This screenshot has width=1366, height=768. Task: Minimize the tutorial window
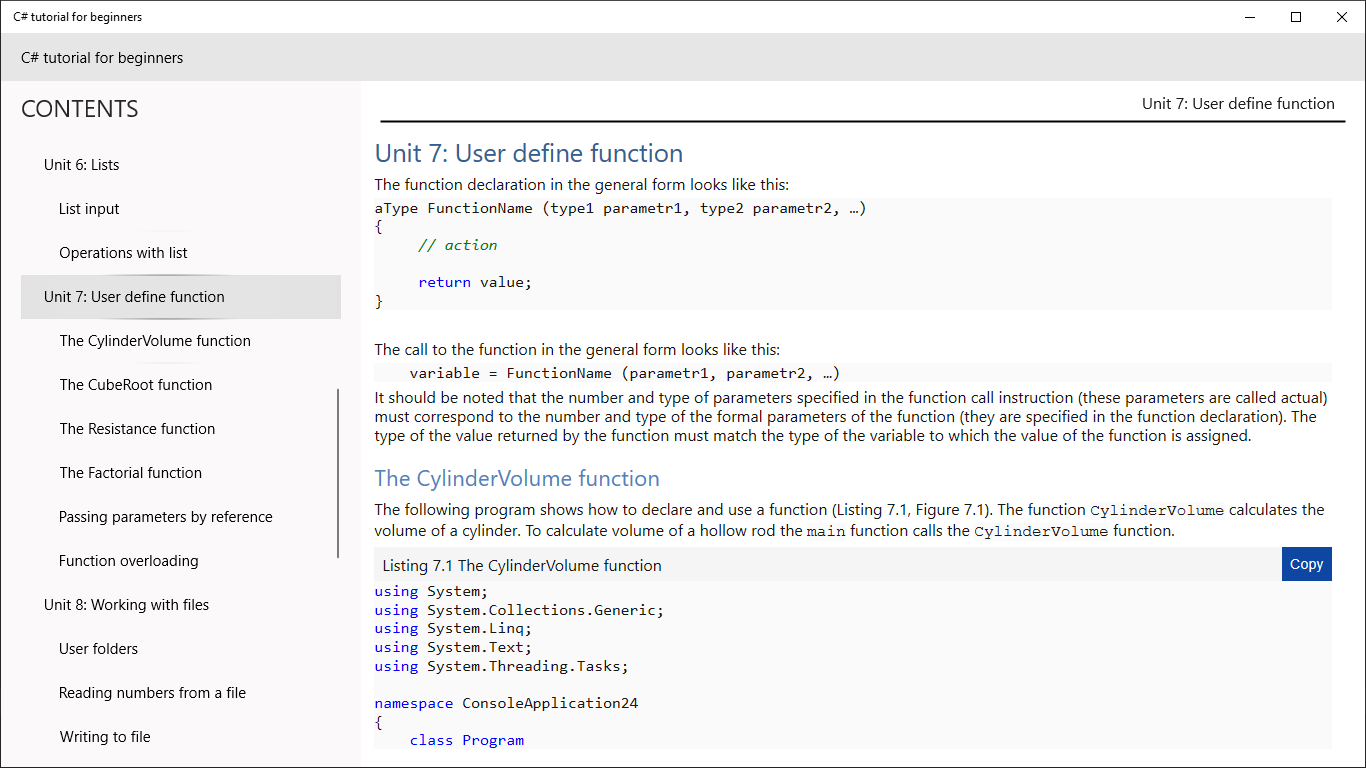tap(1250, 17)
